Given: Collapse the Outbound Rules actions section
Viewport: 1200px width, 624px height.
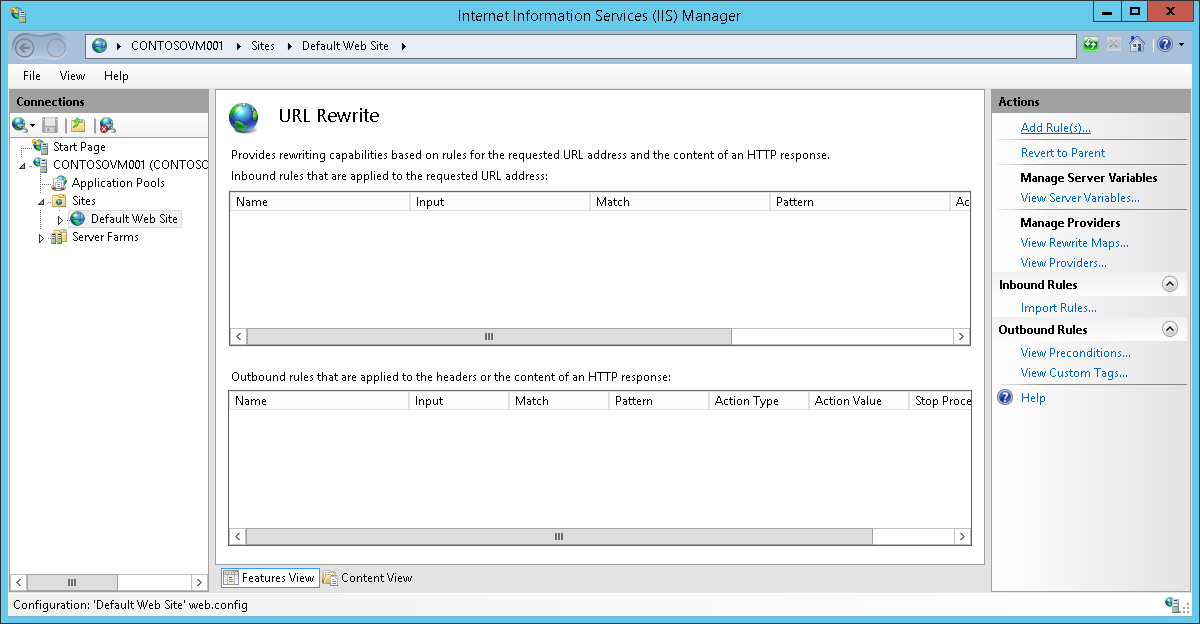Looking at the screenshot, I should click(1170, 329).
